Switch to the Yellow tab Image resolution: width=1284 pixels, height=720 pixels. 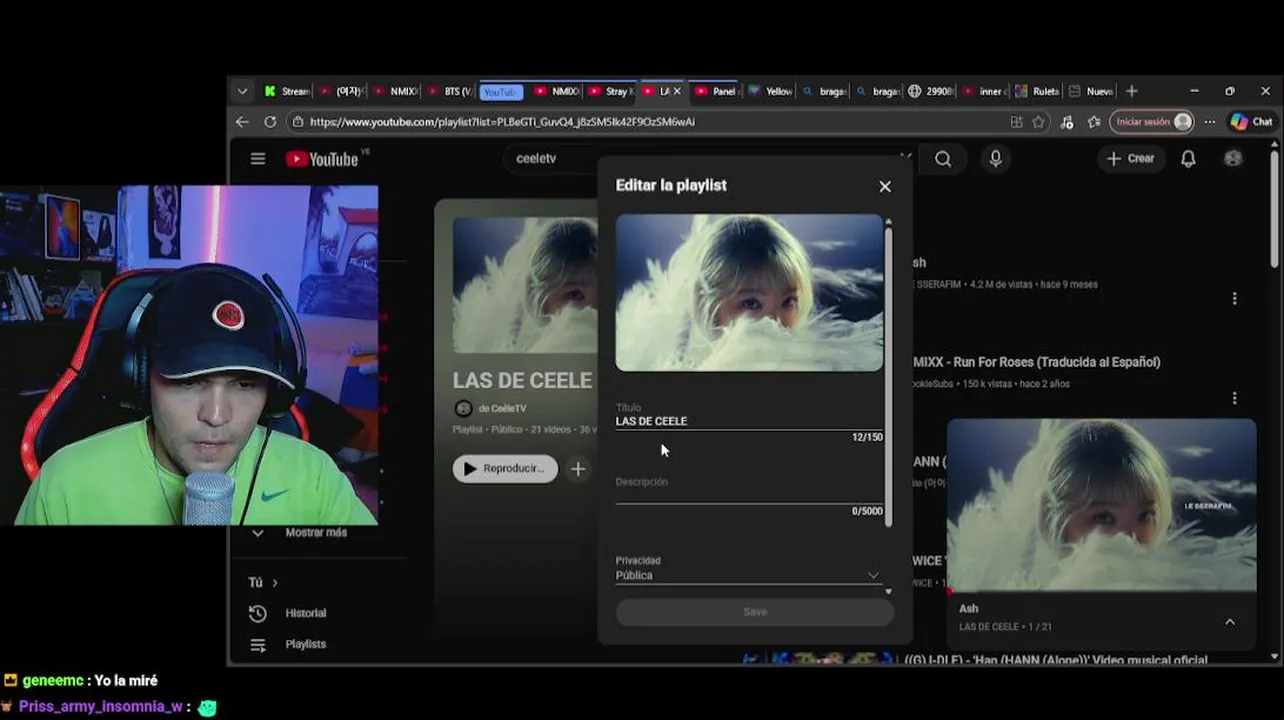(770, 91)
